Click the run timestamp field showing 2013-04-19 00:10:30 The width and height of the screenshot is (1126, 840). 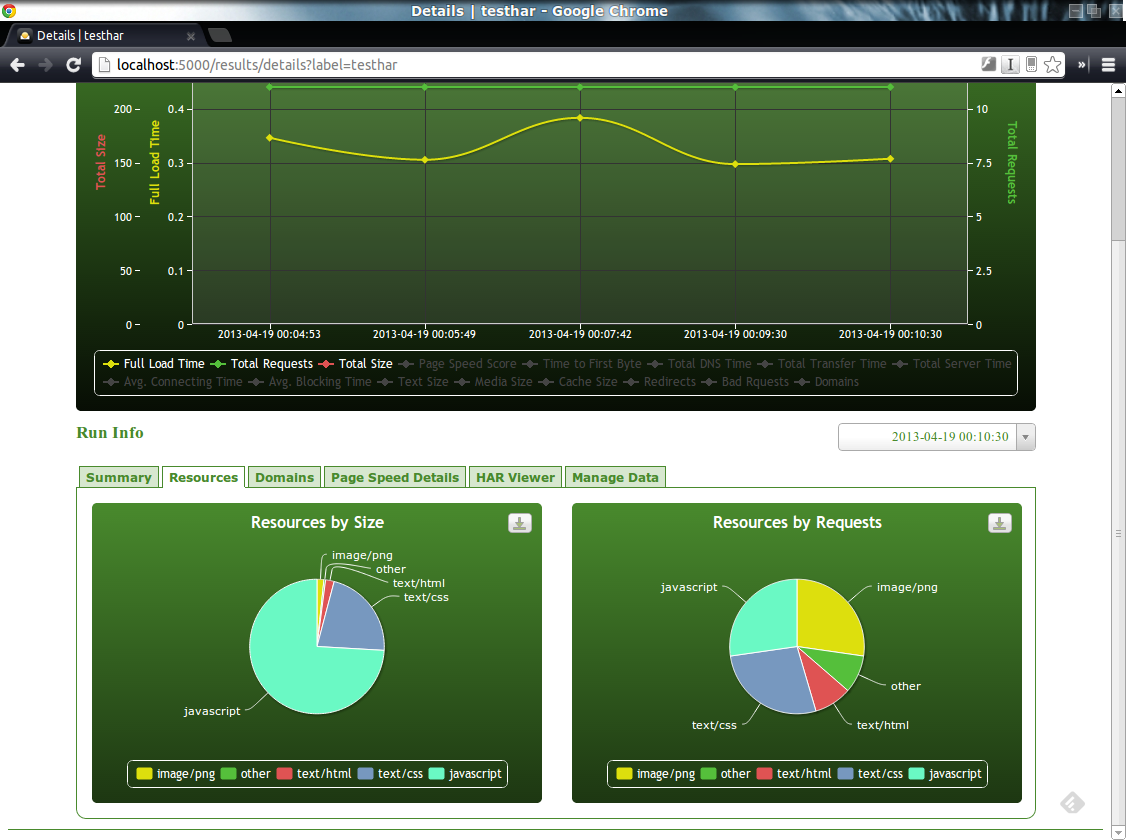pos(927,437)
